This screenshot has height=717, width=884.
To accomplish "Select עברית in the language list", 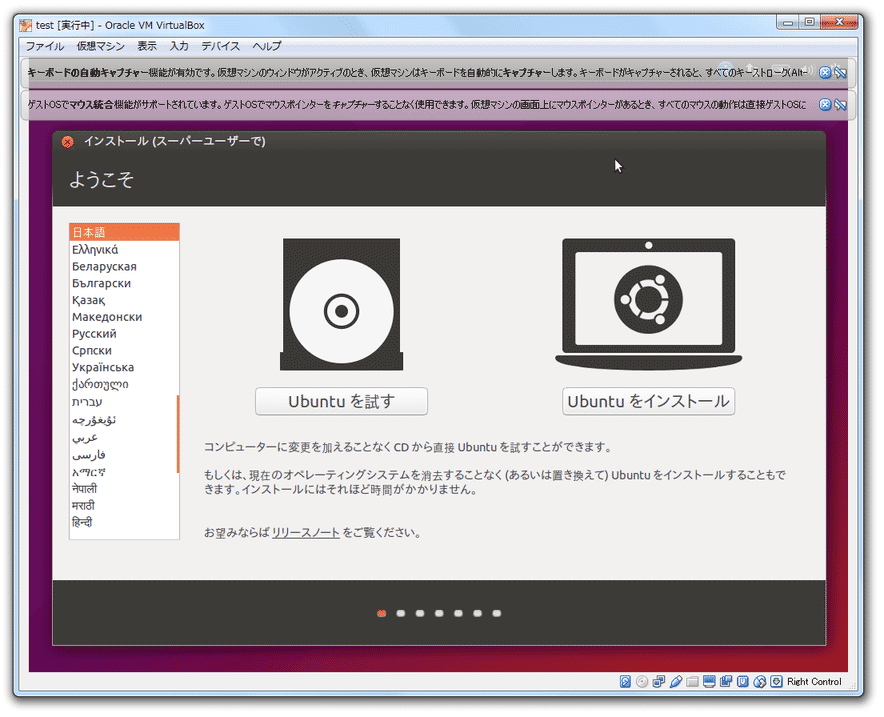I will pyautogui.click(x=124, y=401).
